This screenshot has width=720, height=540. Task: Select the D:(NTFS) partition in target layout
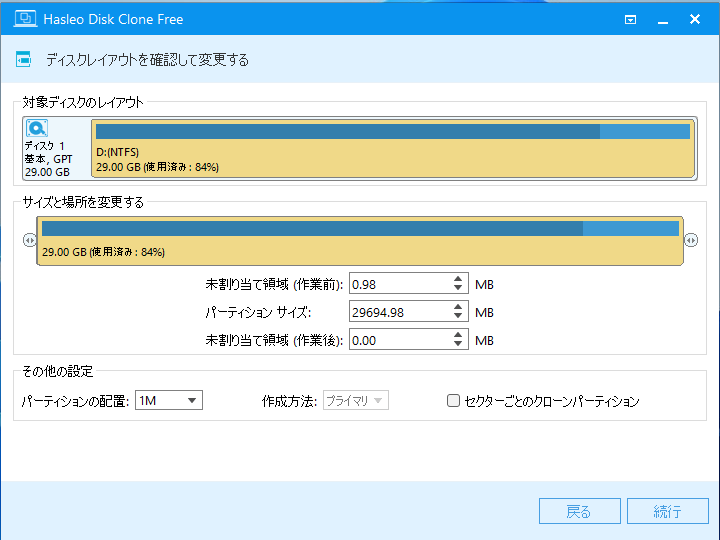(394, 148)
